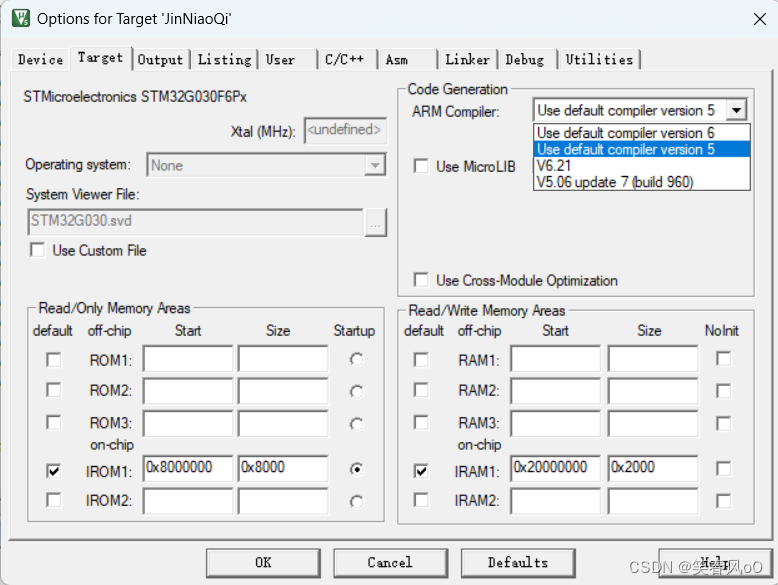This screenshot has width=778, height=585.
Task: Uncheck the IRAM1 default checkbox
Action: tap(421, 470)
